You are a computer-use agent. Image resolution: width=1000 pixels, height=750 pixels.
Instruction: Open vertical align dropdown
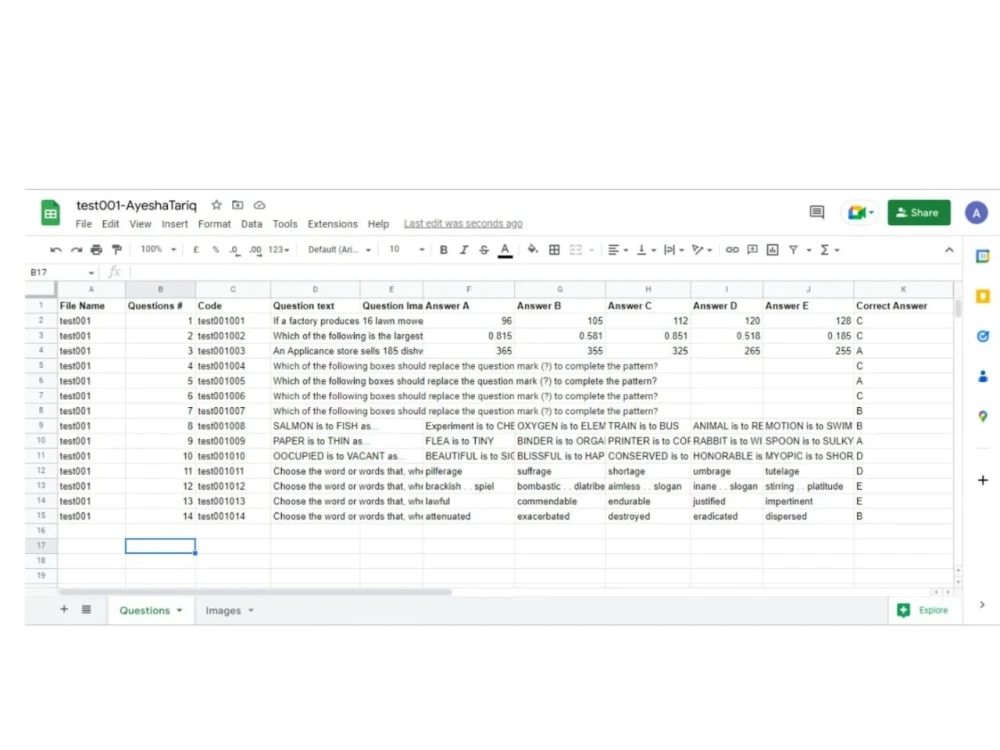[x=646, y=250]
